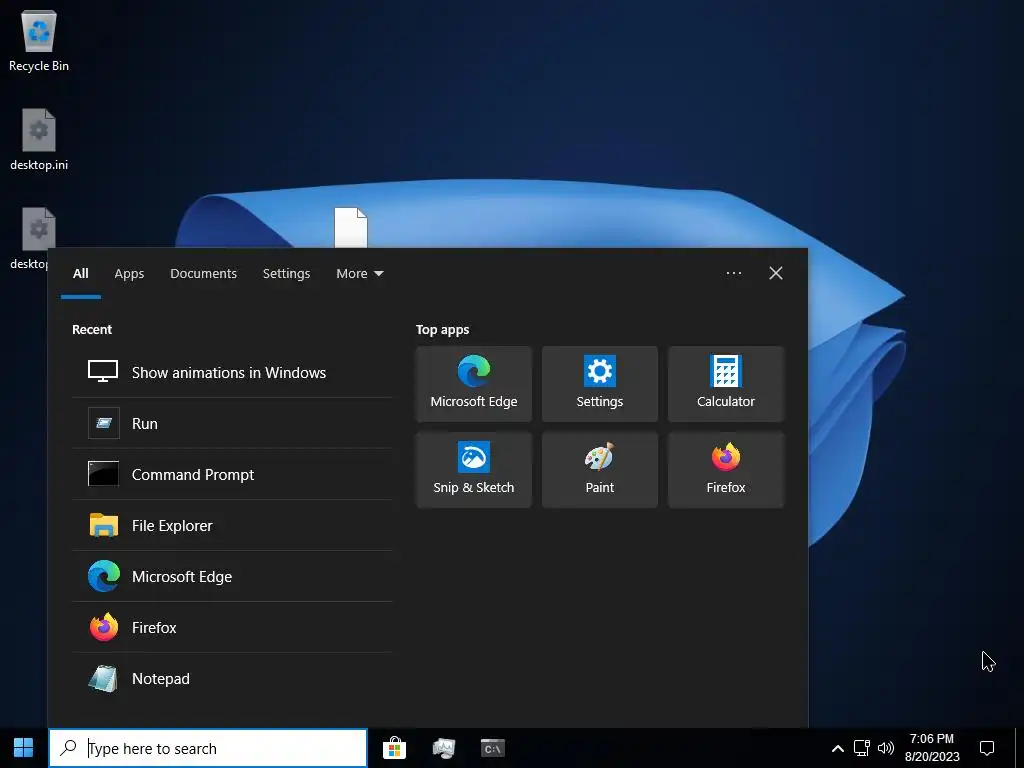Screen dimensions: 1024x768
Task: Launch Paint from Top apps
Action: 600,470
